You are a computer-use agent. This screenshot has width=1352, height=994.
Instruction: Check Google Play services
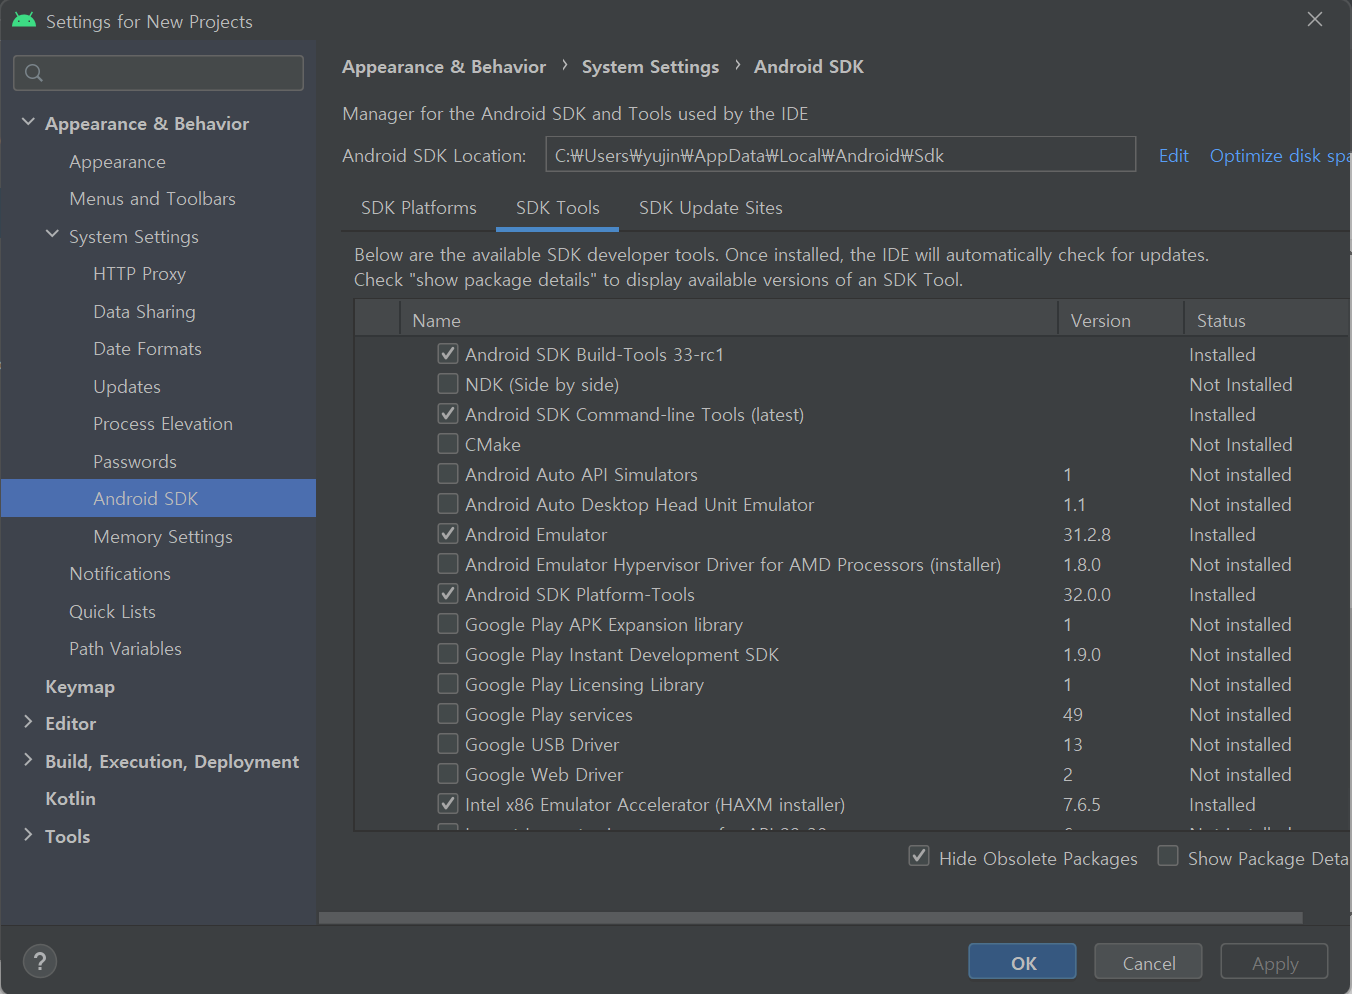tap(448, 714)
